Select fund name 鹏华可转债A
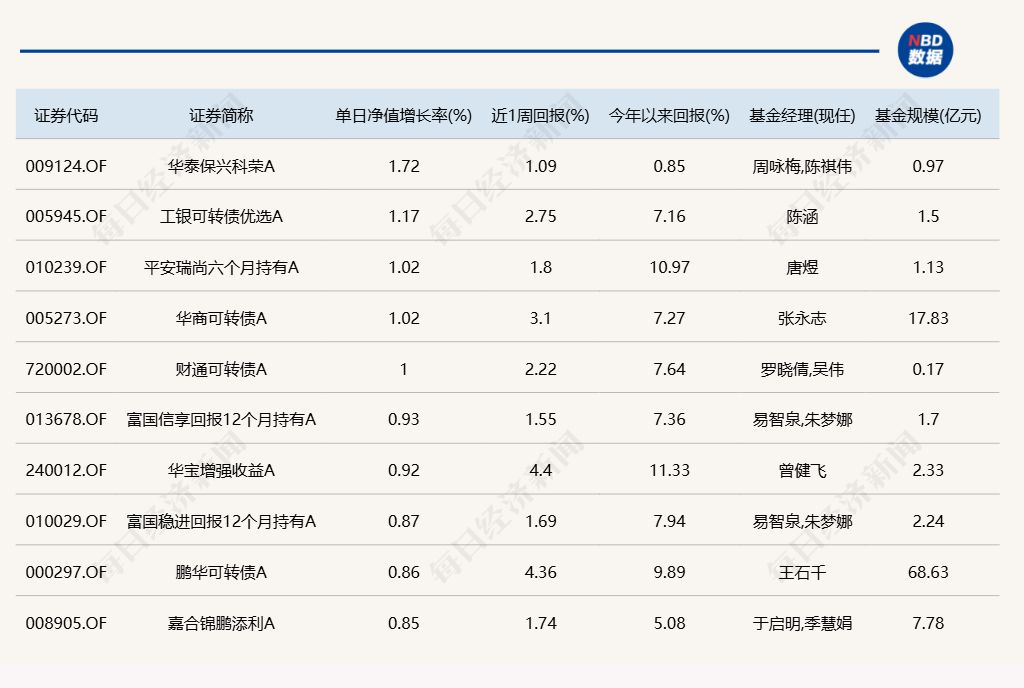The image size is (1024, 688). pos(221,572)
